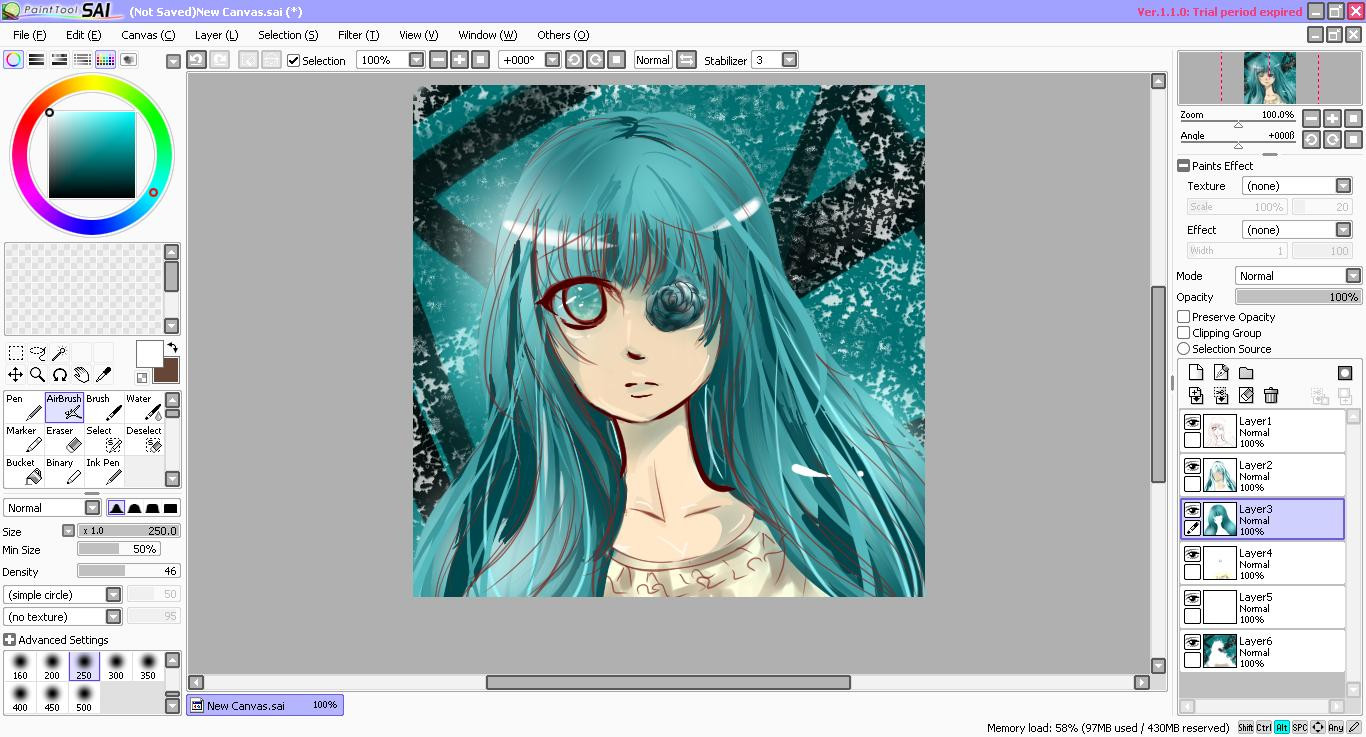The height and width of the screenshot is (737, 1366).
Task: Clear layer with the eraser-page icon
Action: pyautogui.click(x=1246, y=396)
